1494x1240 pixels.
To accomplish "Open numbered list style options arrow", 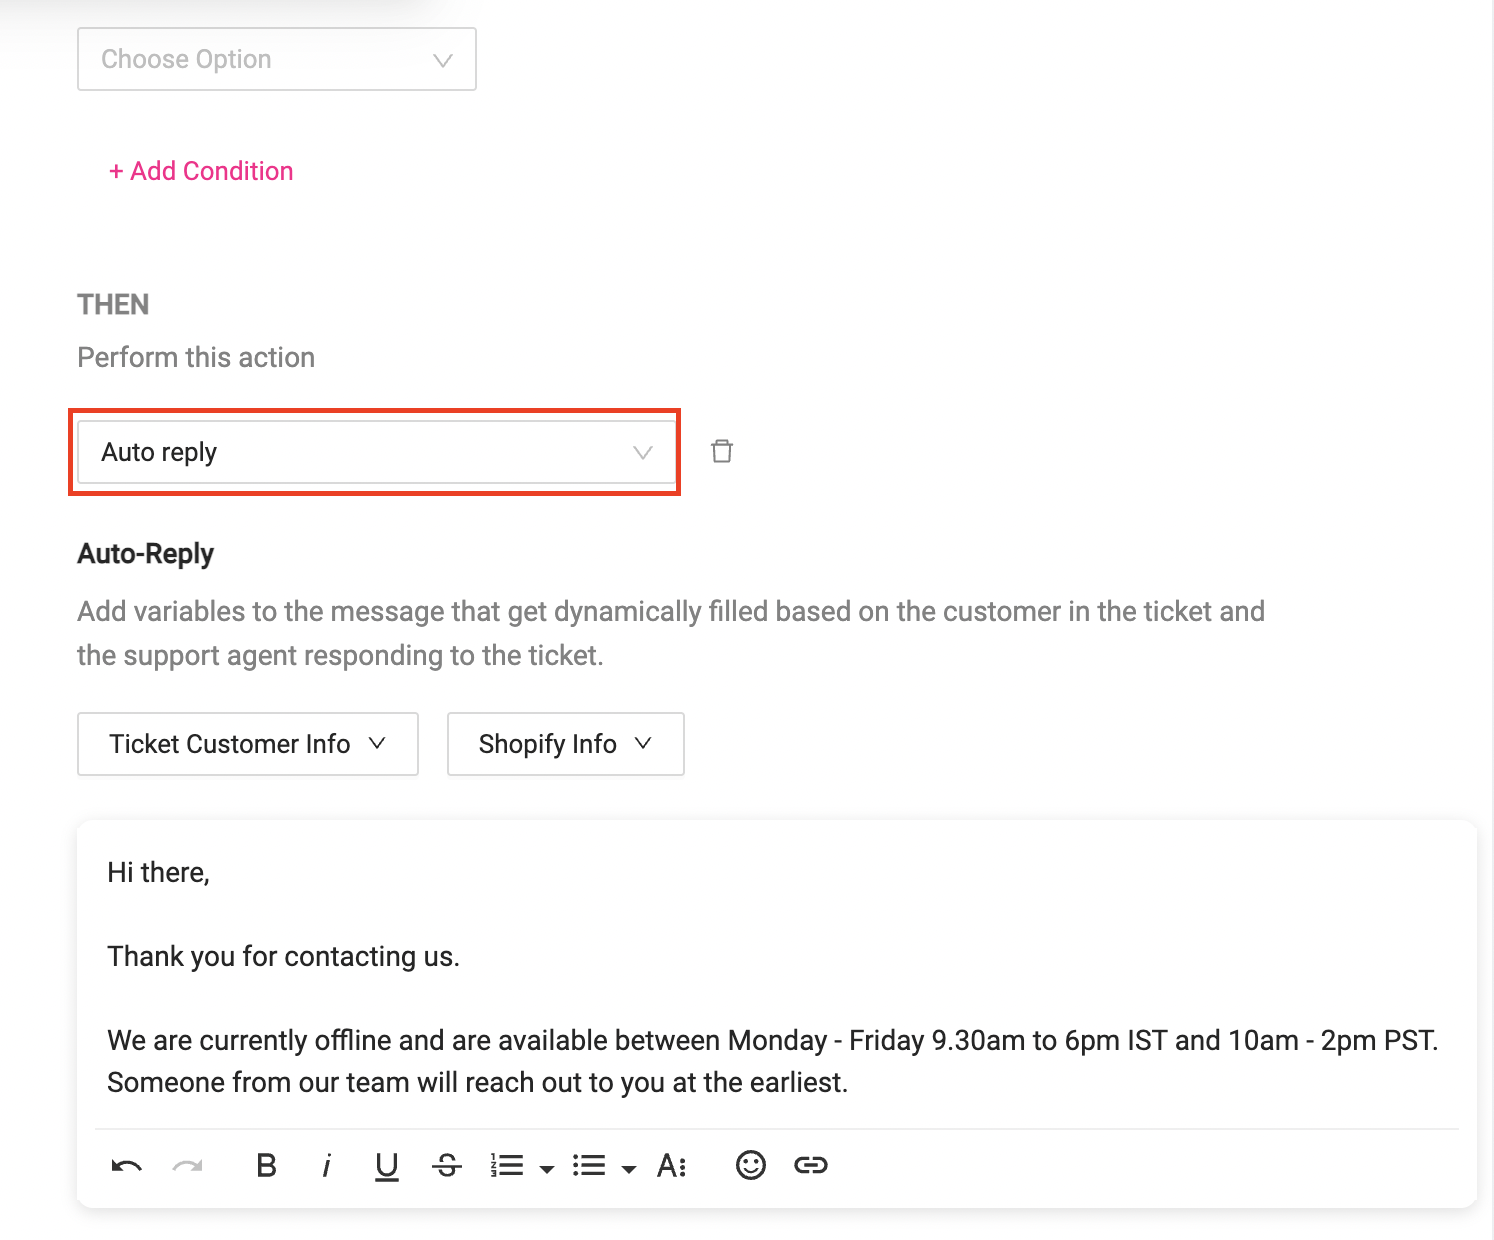I will (547, 1168).
